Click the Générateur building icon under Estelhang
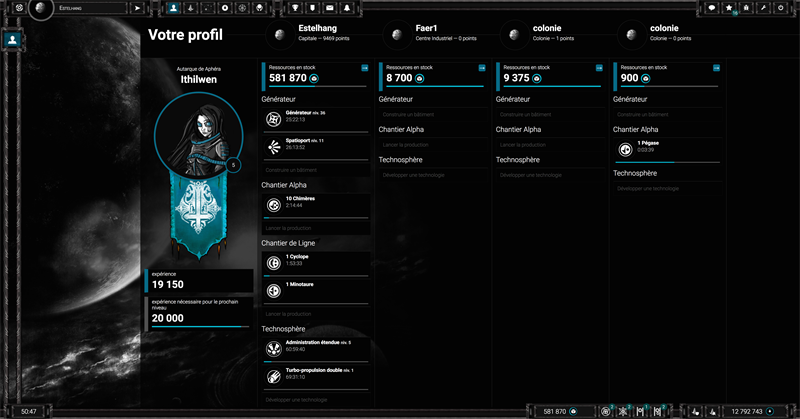 pos(273,119)
